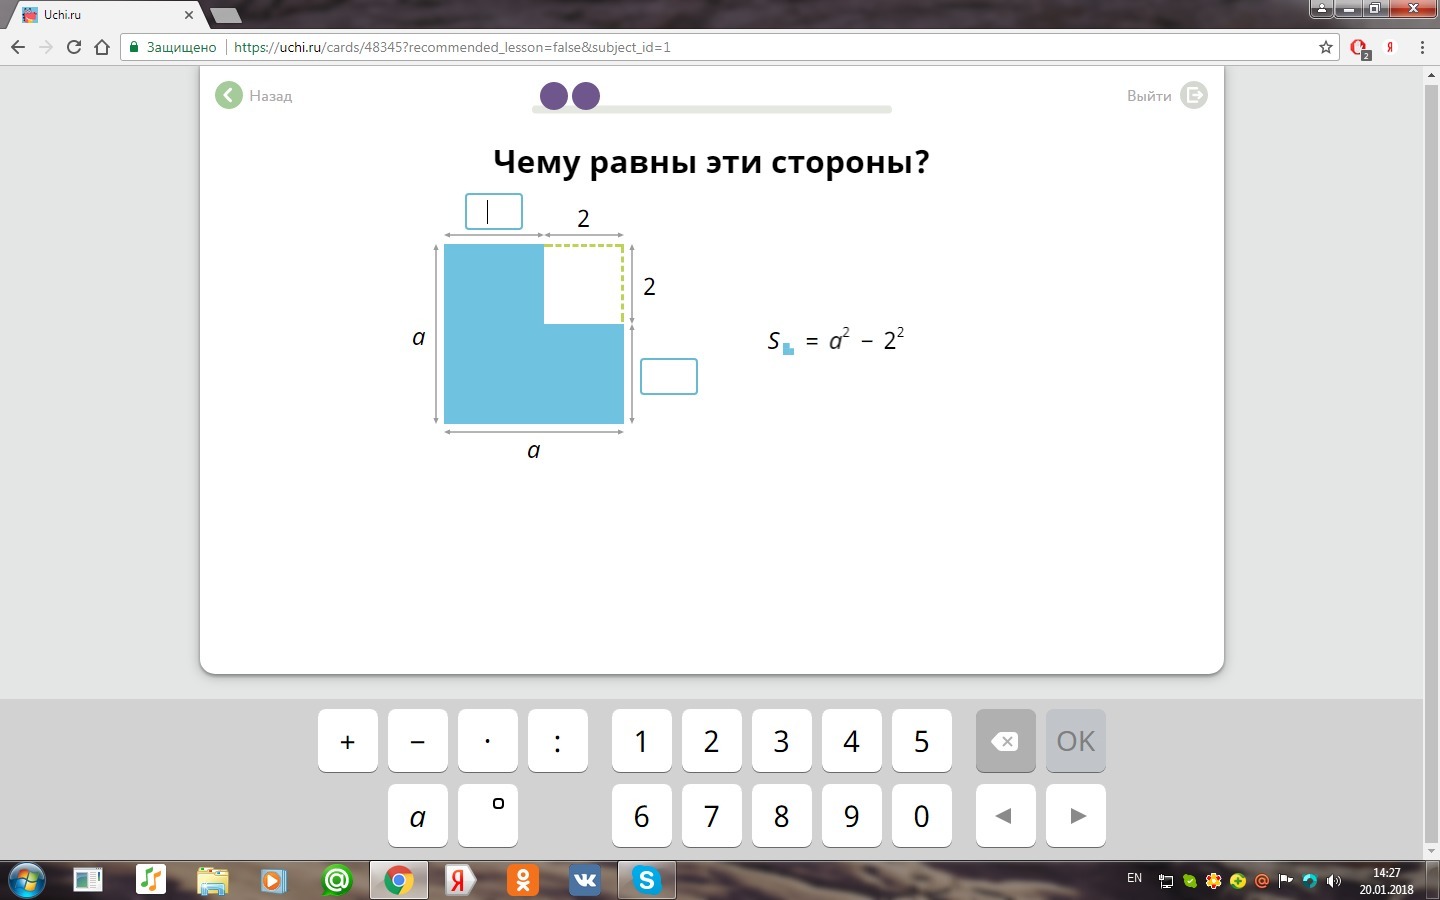Click the browser address bar URL

coord(452,47)
